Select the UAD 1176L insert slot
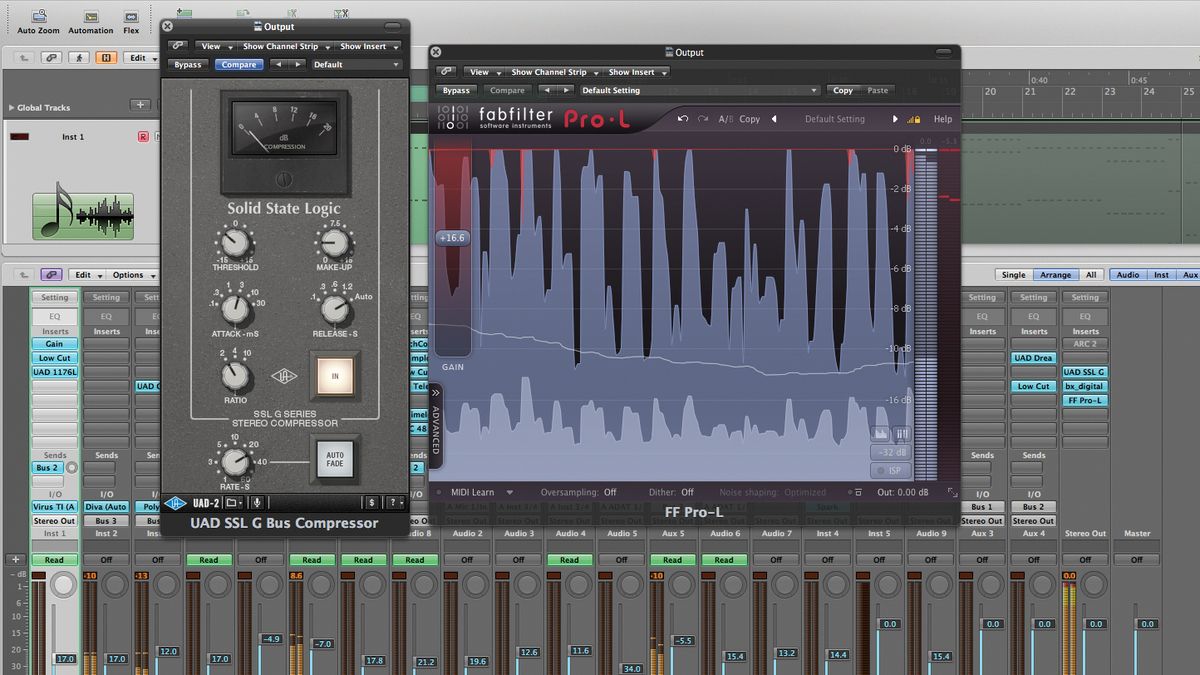 pos(53,371)
